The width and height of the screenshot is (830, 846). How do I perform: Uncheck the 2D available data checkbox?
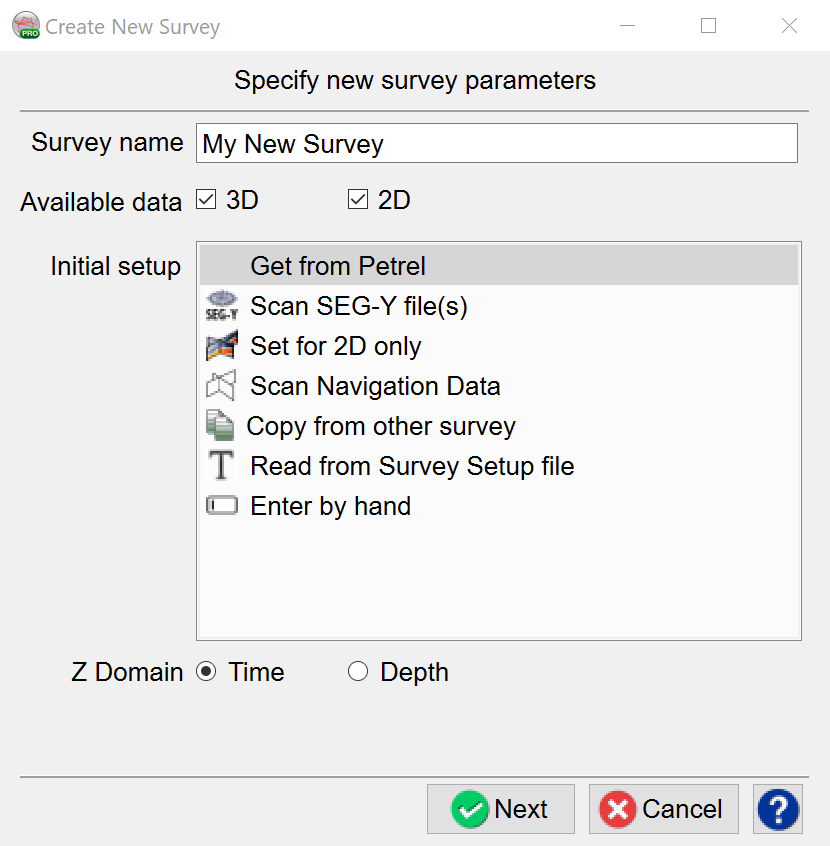(358, 200)
